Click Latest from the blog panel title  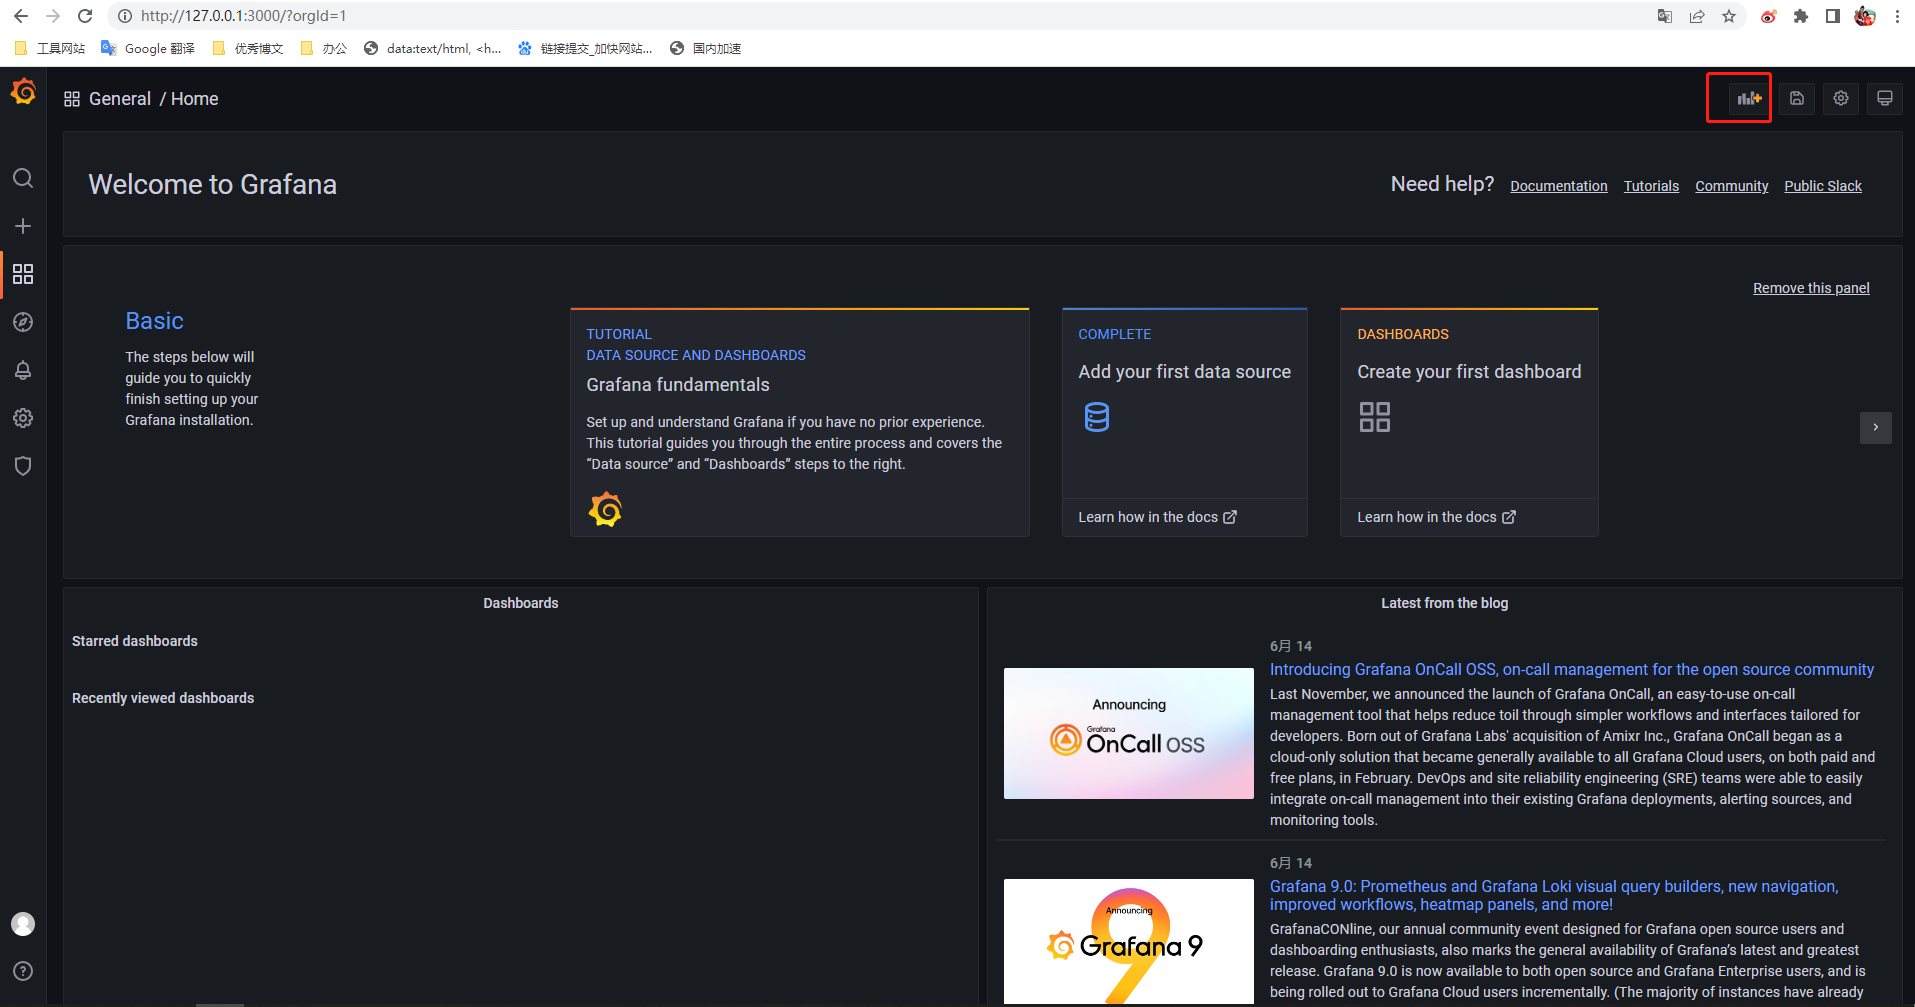click(1445, 603)
